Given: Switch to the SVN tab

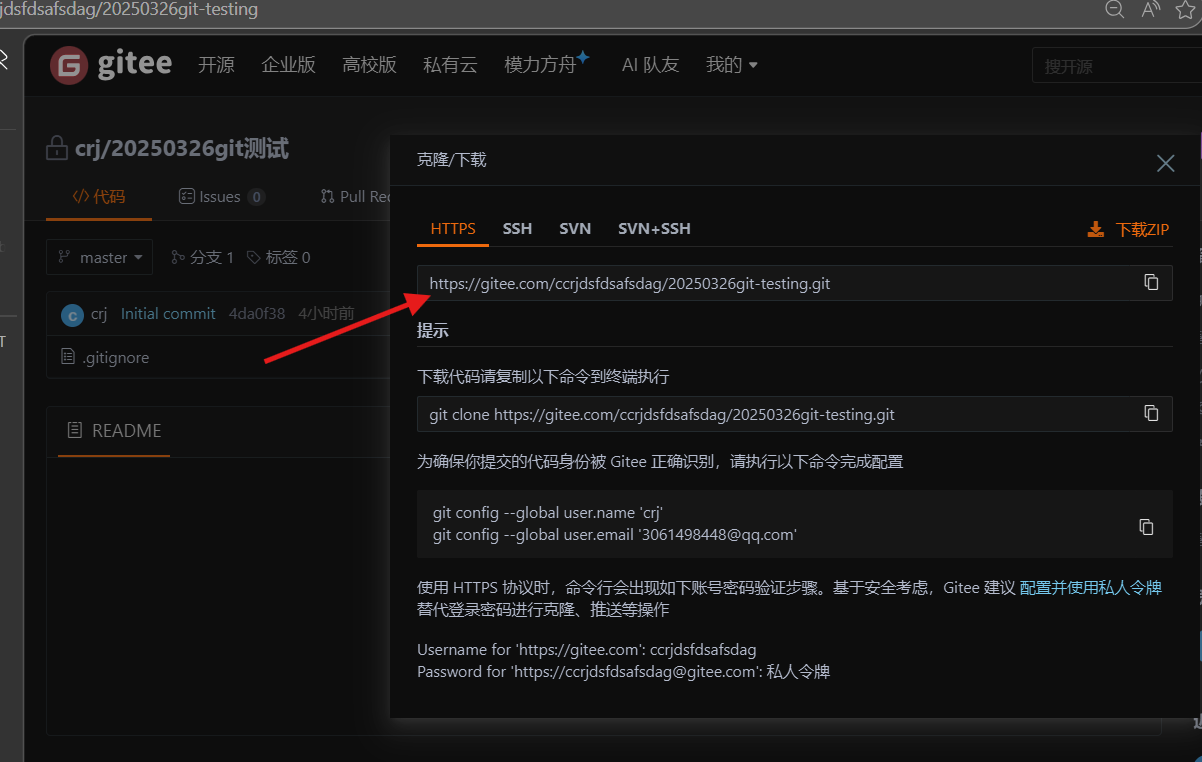Looking at the screenshot, I should click(575, 228).
